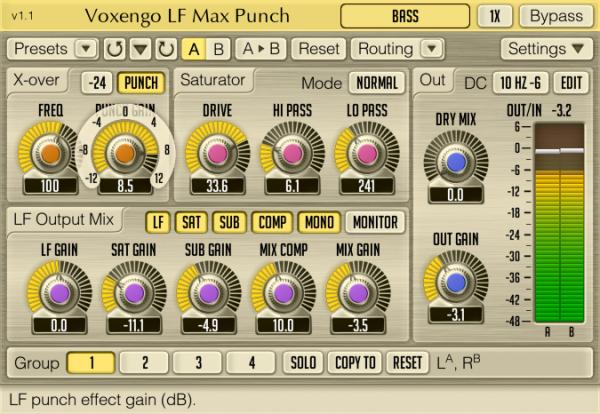Click the DRIVE value field 33.6
Viewport: 600px width, 414px height.
pyautogui.click(x=217, y=186)
